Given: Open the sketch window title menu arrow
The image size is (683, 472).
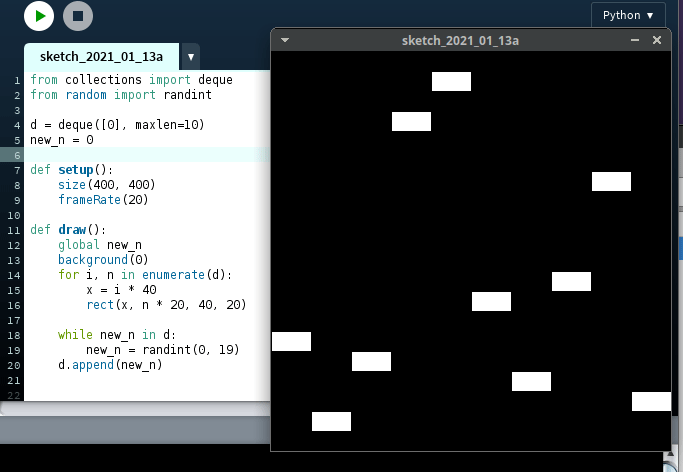Looking at the screenshot, I should click(x=285, y=40).
